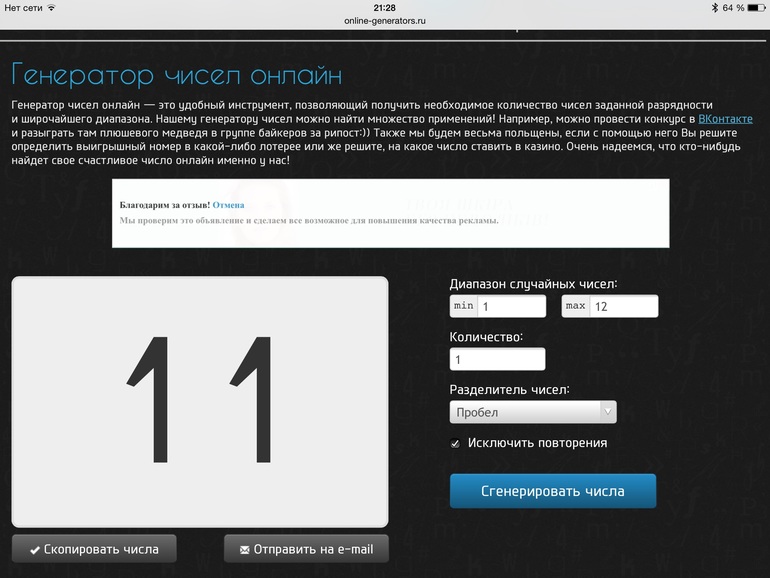The width and height of the screenshot is (770, 578).
Task: Click the checkmark icon on Скопировать числа
Action: tap(35, 549)
